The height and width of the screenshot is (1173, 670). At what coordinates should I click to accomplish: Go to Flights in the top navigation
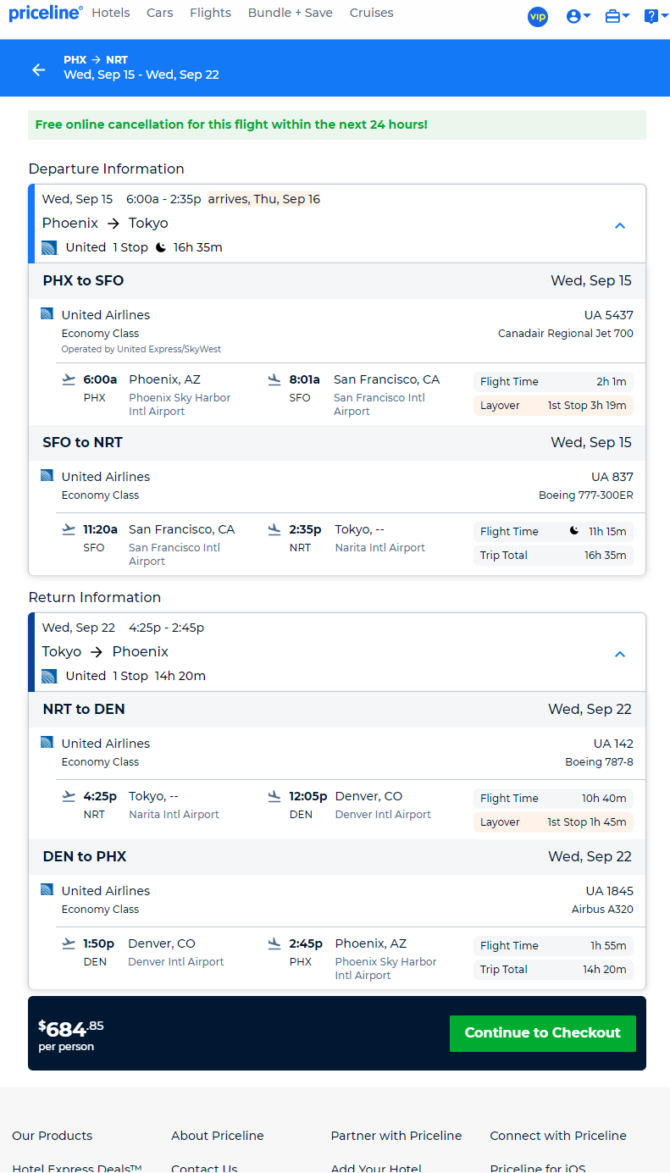point(210,13)
